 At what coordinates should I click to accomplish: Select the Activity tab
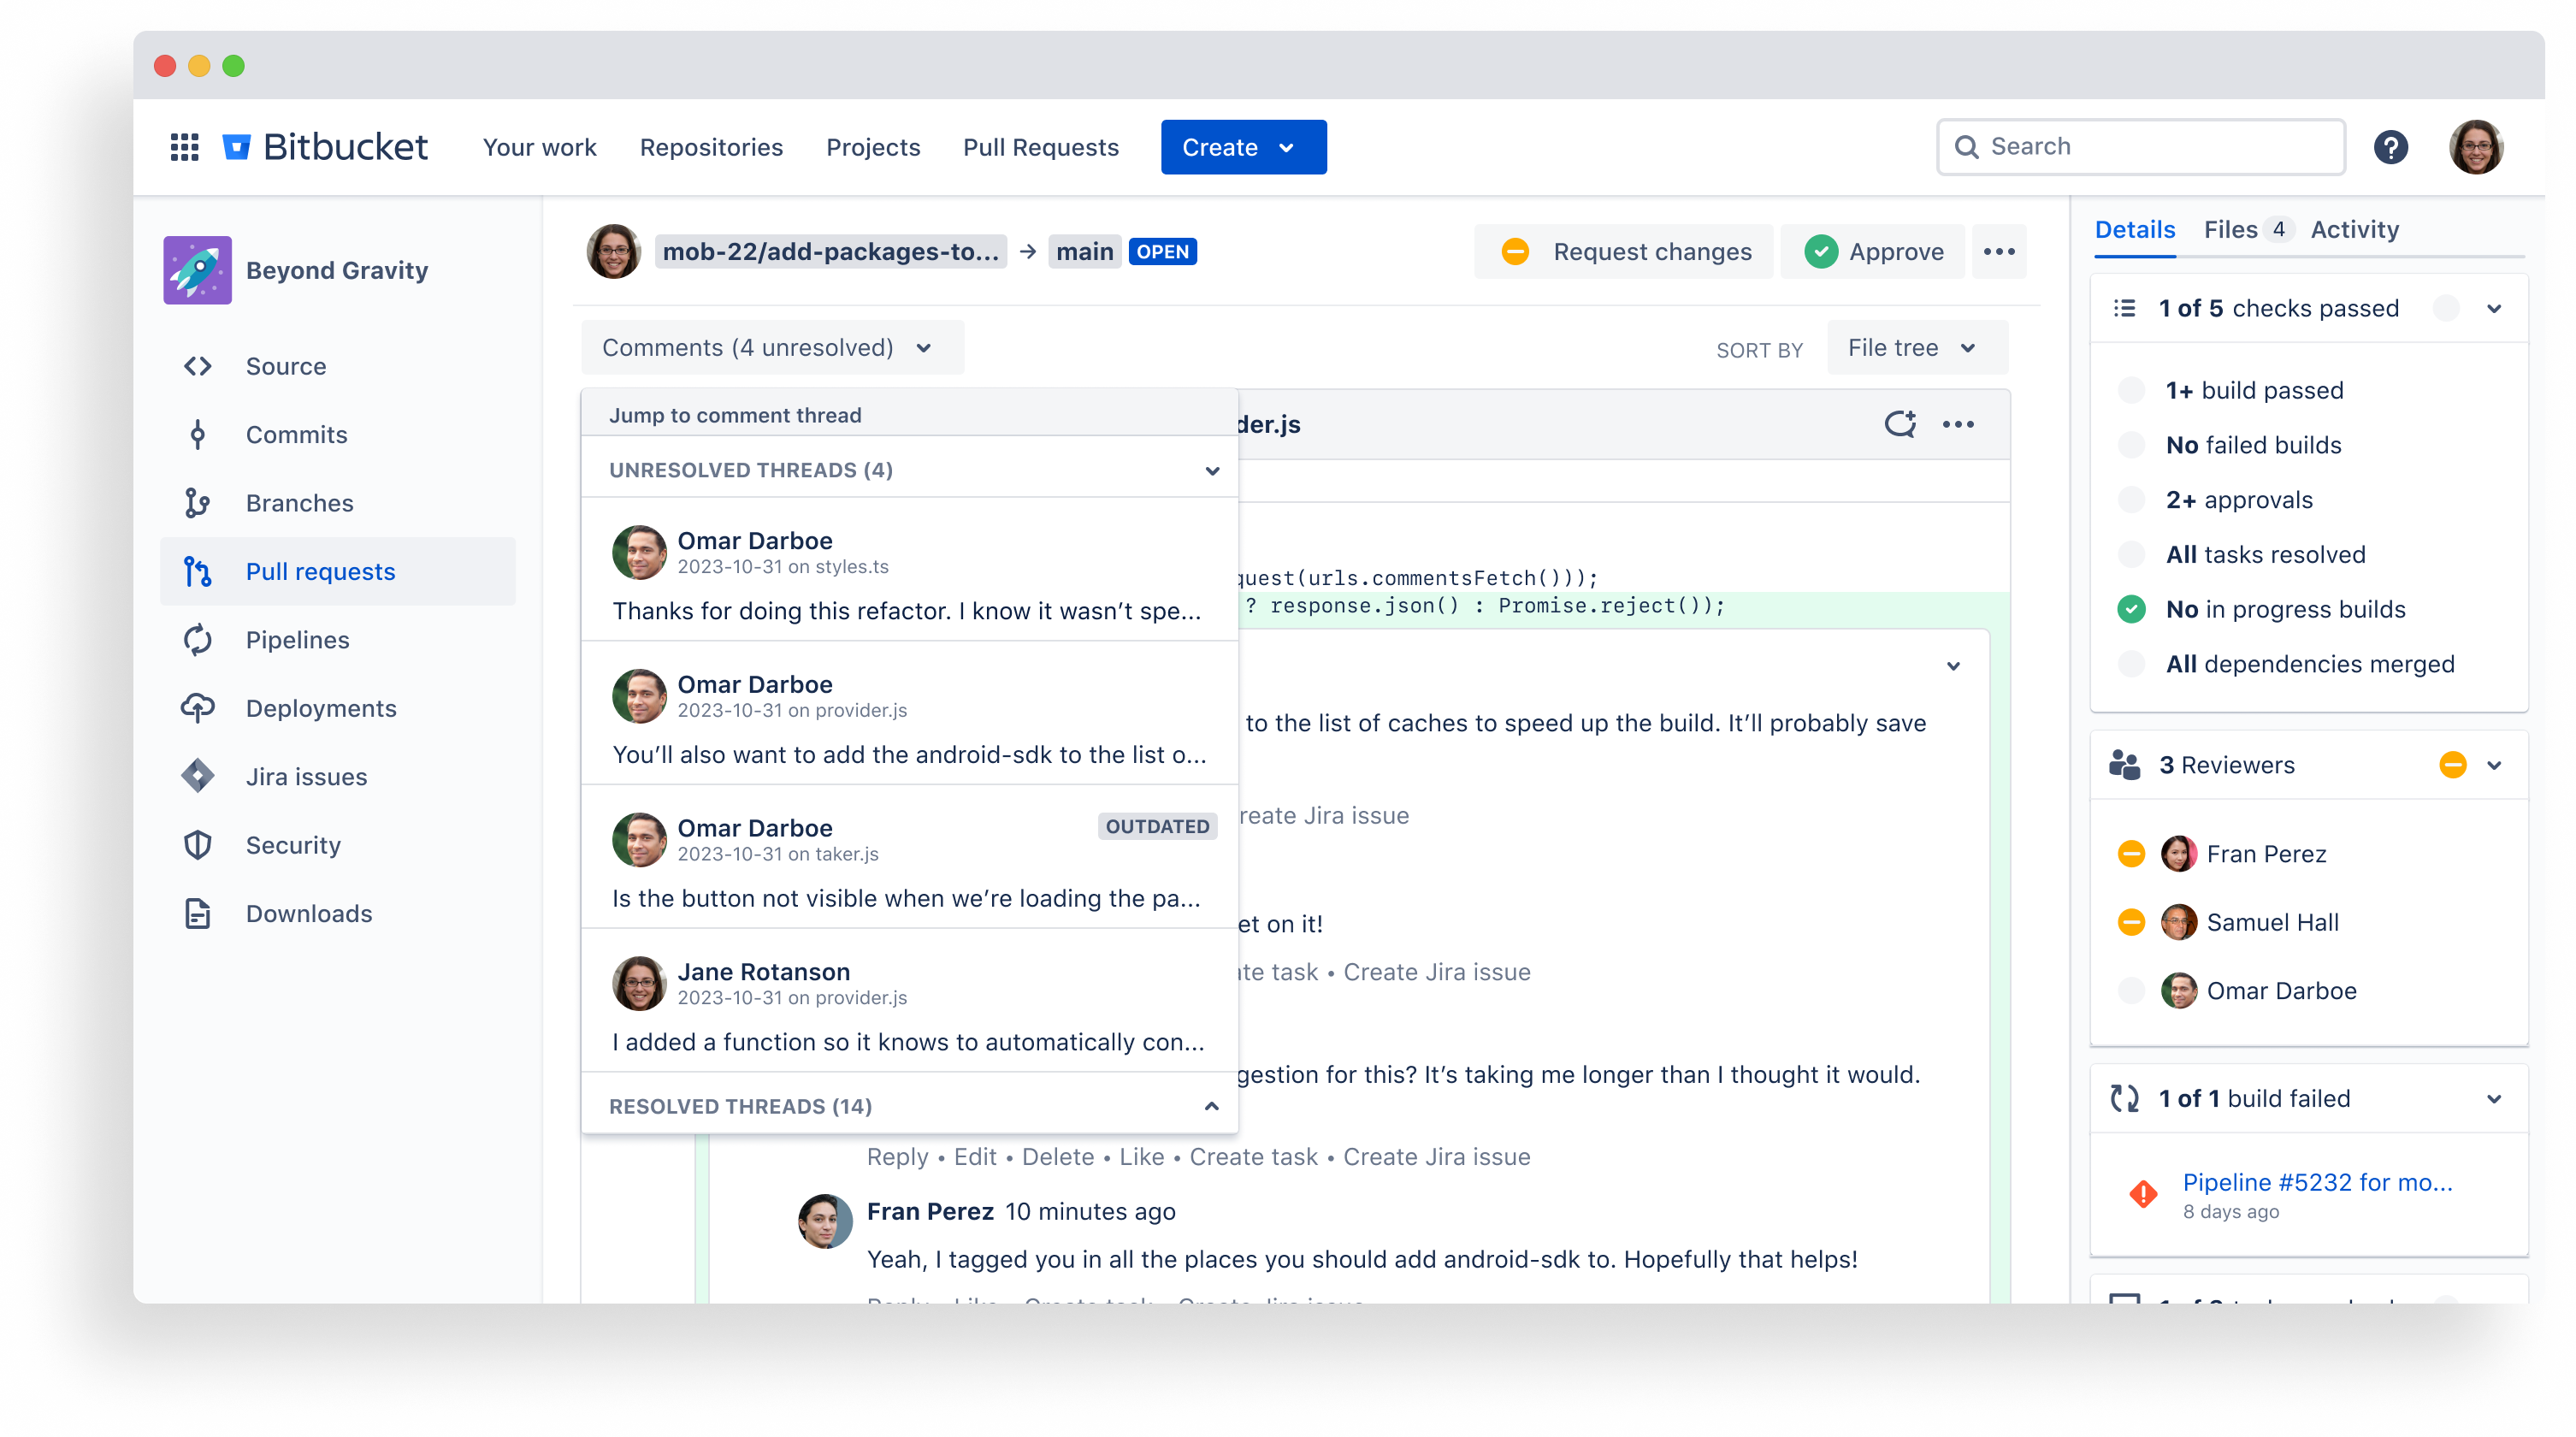(2354, 228)
